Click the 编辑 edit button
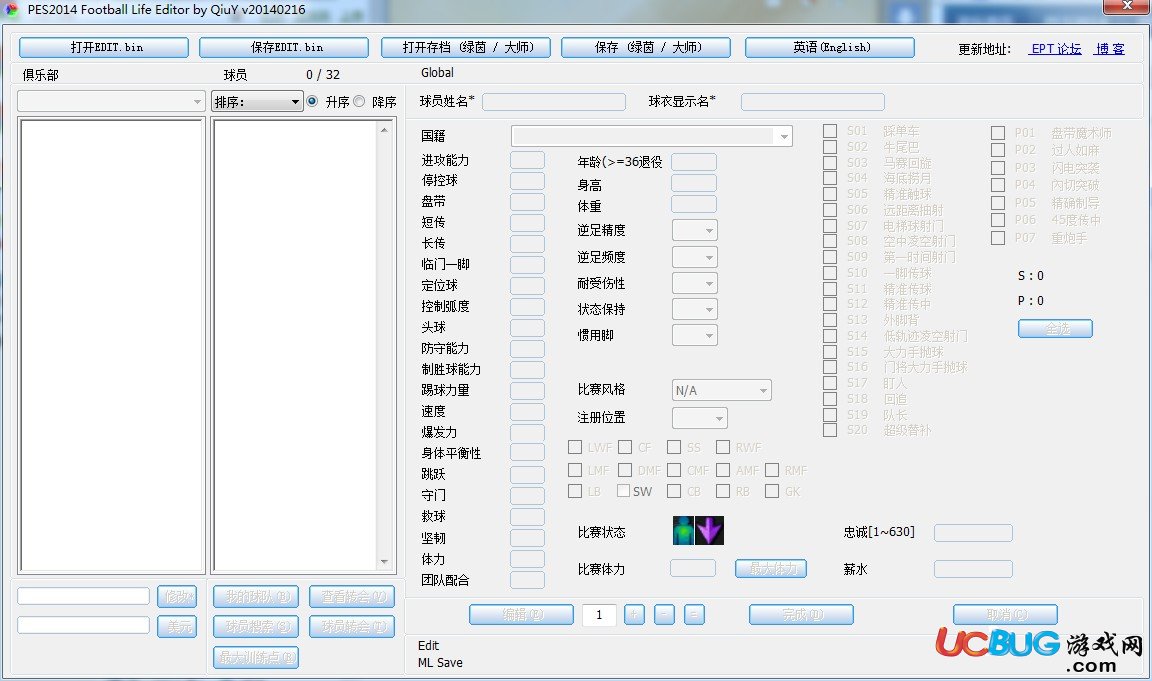Image resolution: width=1152 pixels, height=681 pixels. pyautogui.click(x=522, y=614)
